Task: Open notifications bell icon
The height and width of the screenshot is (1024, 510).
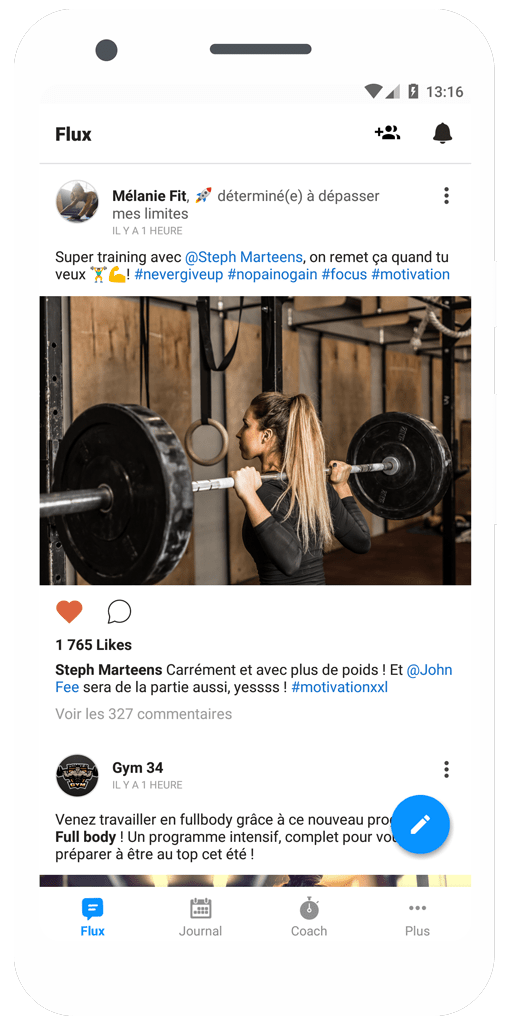Action: coord(443,133)
